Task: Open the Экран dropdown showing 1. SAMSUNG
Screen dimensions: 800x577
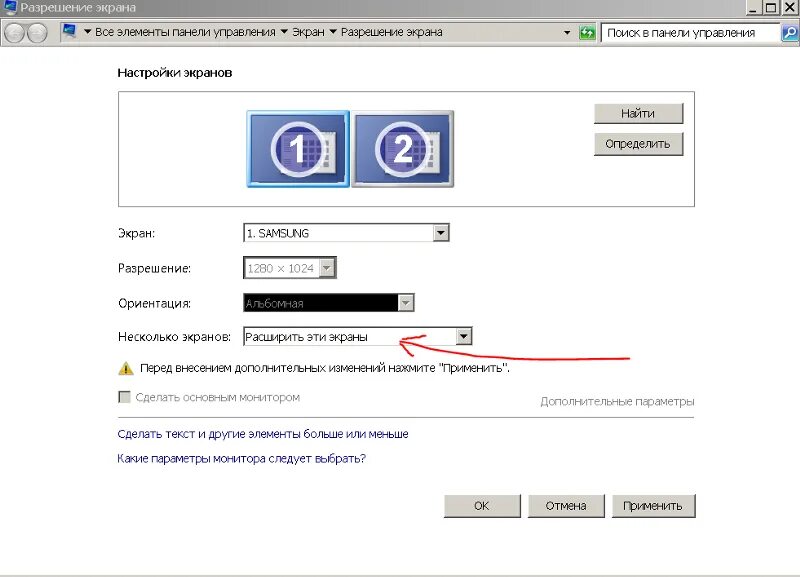Action: pyautogui.click(x=346, y=233)
